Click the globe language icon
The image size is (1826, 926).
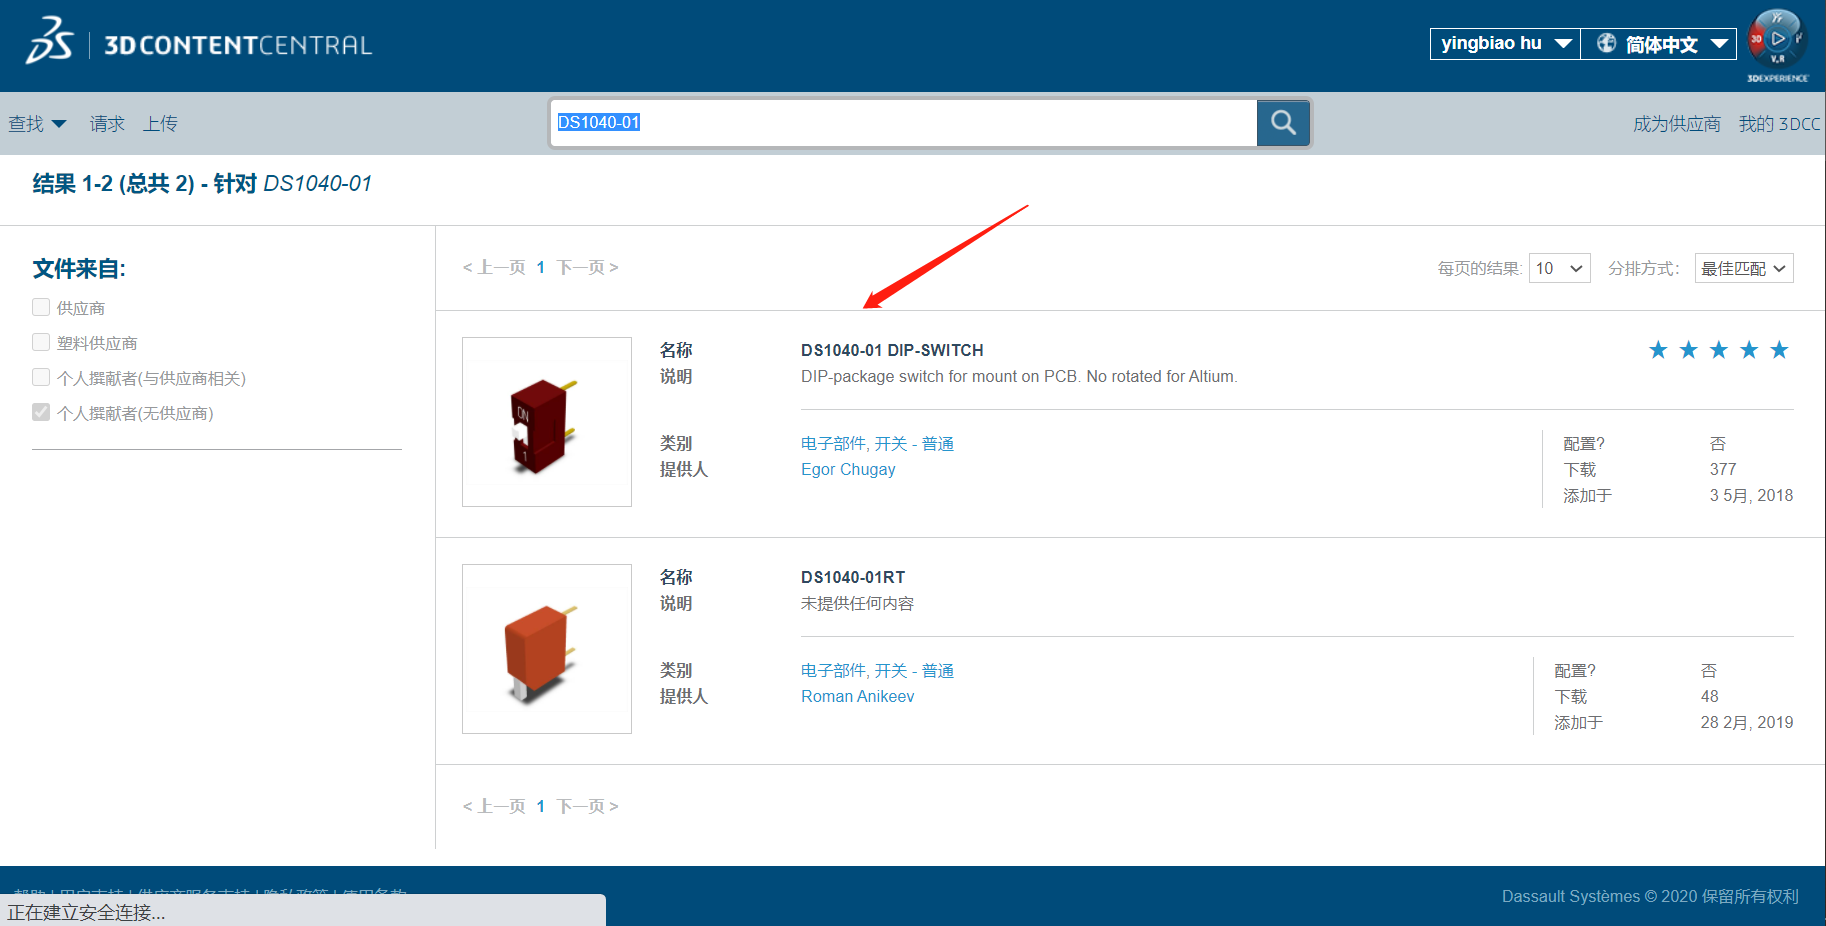1606,43
